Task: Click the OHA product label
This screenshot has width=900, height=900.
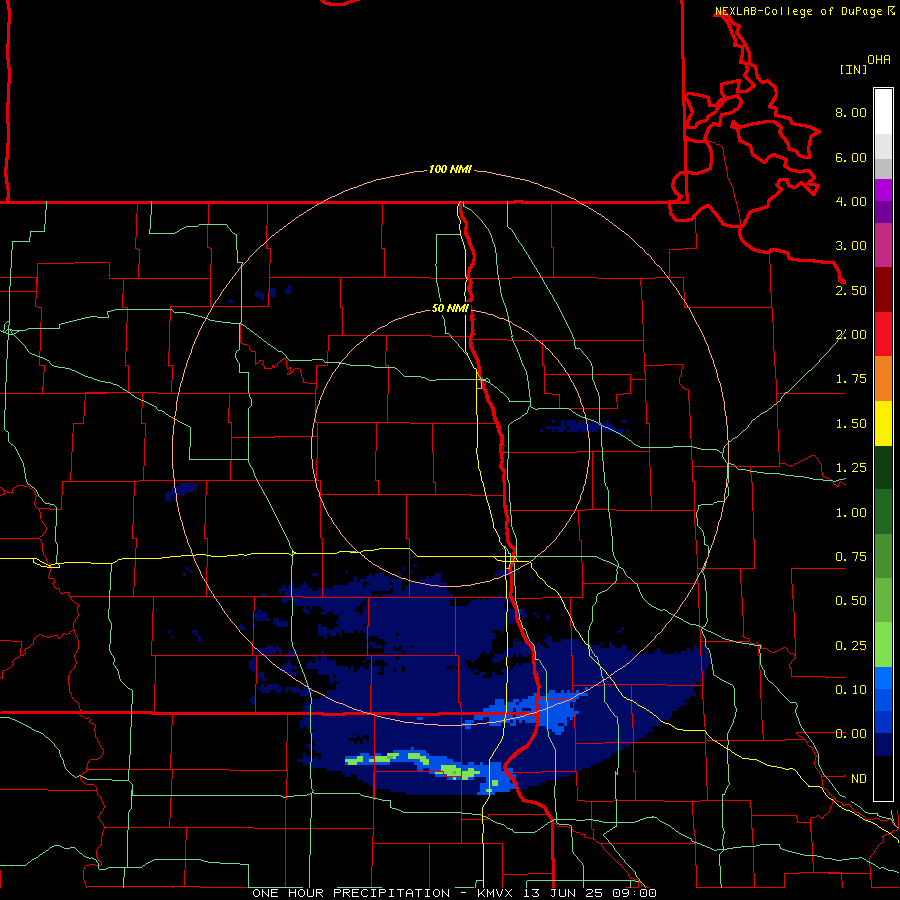Action: point(879,60)
